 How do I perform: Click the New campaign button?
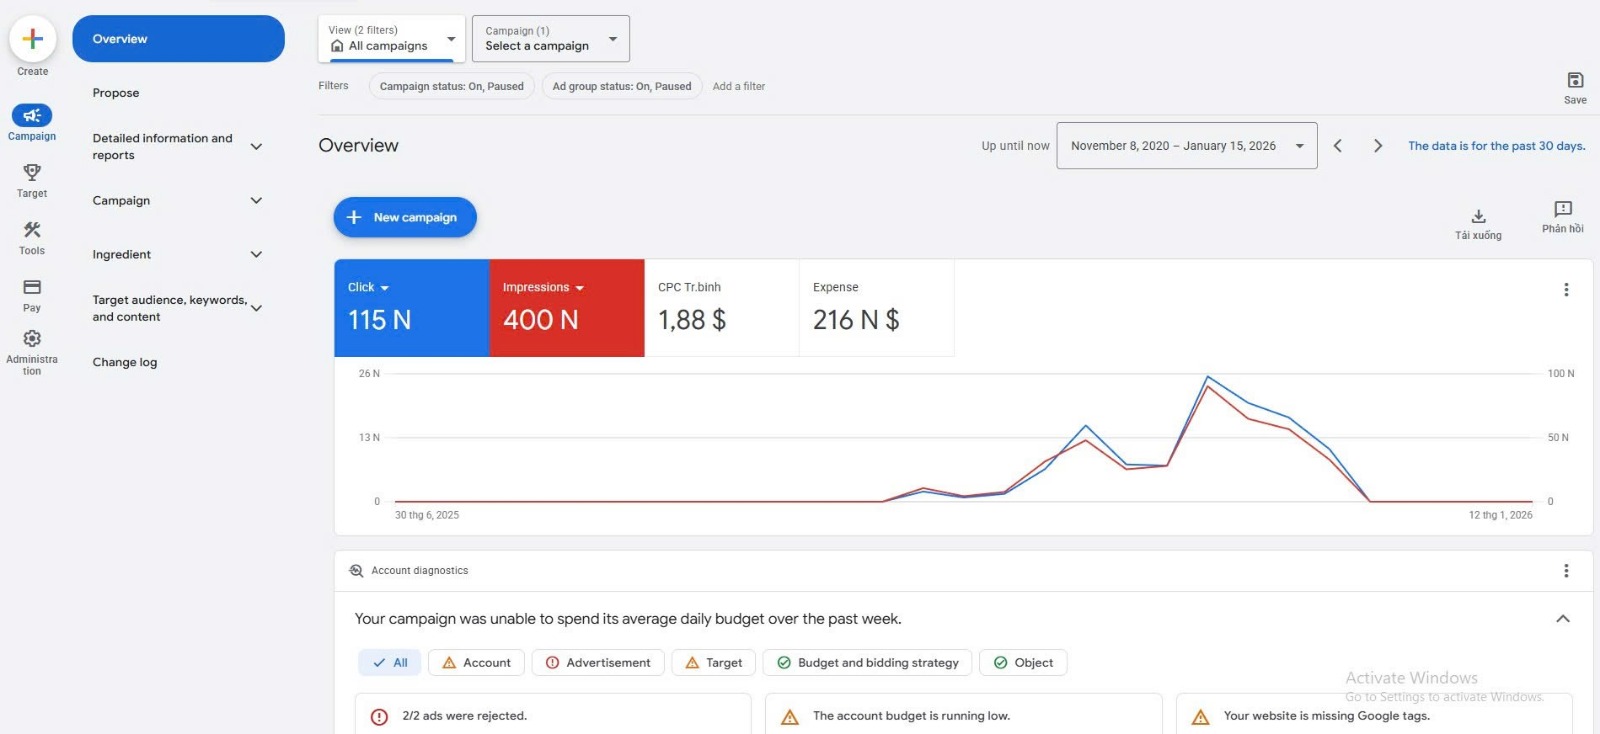[x=405, y=217]
